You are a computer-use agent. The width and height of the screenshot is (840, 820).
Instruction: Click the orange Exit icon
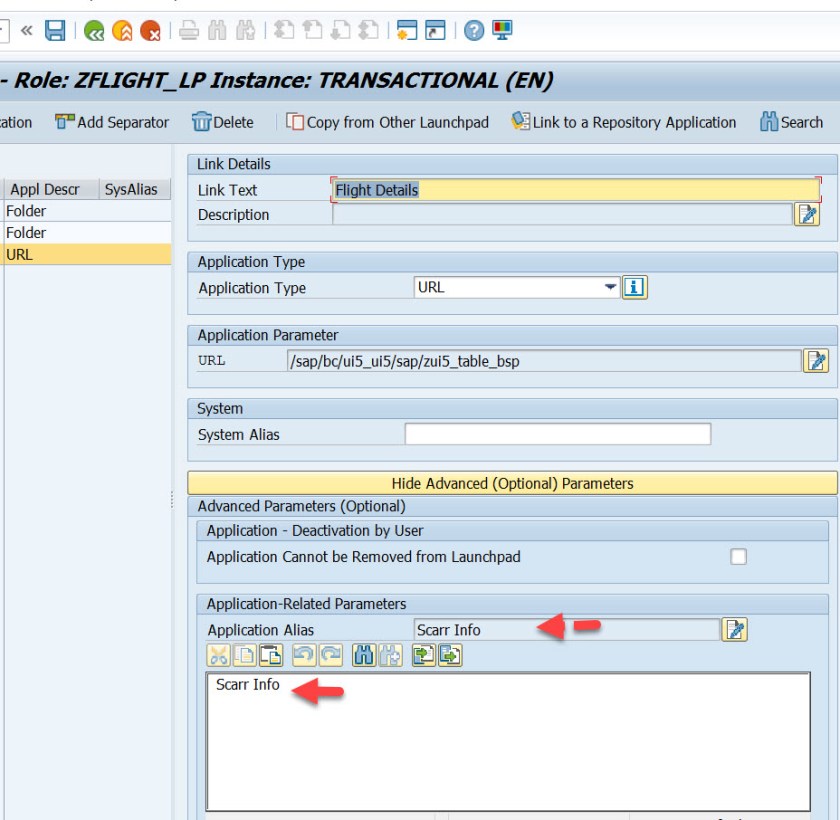pyautogui.click(x=122, y=31)
